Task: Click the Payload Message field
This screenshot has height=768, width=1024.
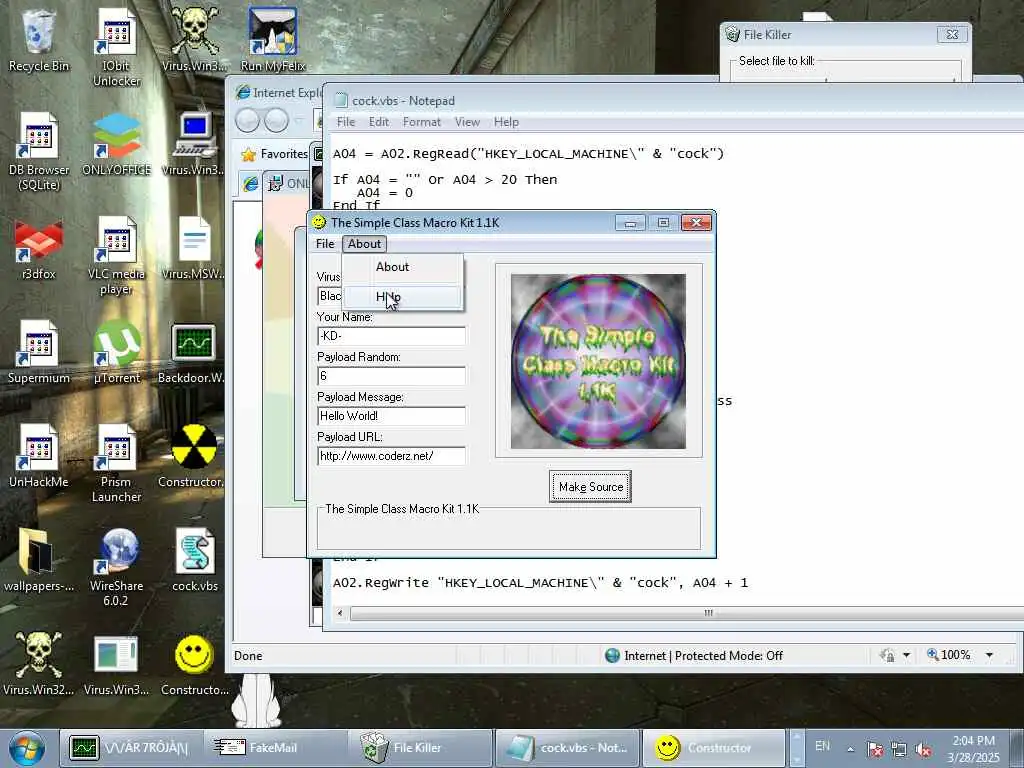Action: (x=391, y=416)
